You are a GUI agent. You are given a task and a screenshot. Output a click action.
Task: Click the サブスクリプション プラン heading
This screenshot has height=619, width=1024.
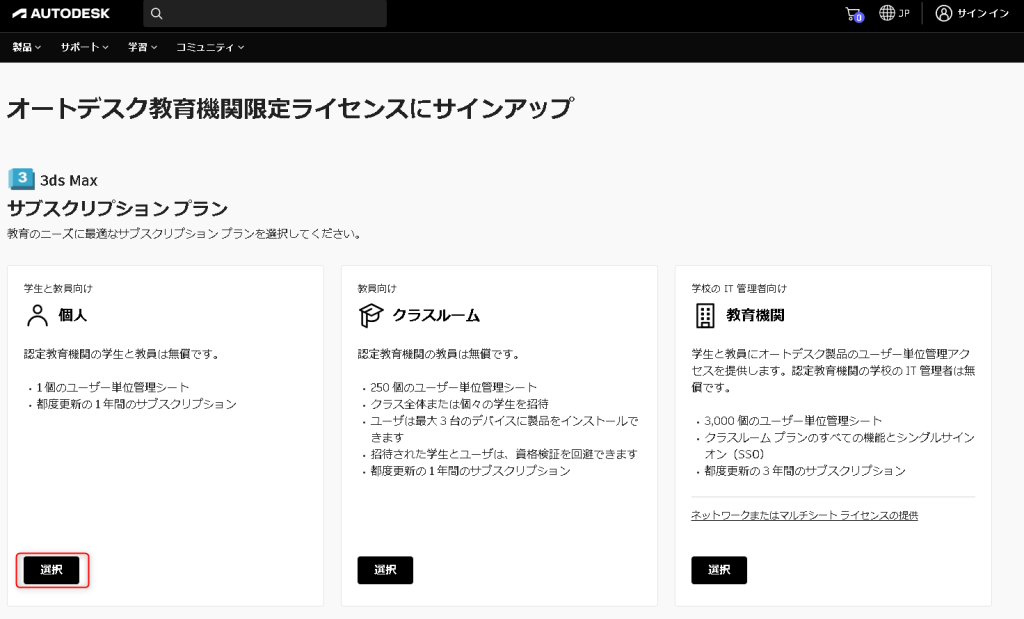(118, 209)
